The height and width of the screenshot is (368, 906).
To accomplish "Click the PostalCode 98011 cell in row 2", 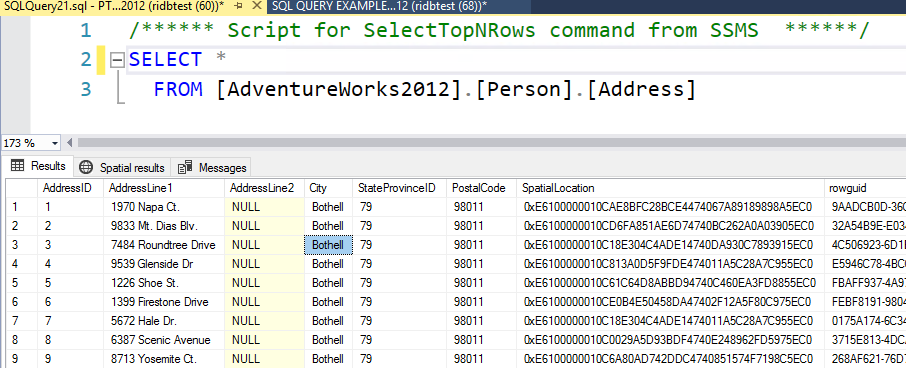I will click(482, 226).
